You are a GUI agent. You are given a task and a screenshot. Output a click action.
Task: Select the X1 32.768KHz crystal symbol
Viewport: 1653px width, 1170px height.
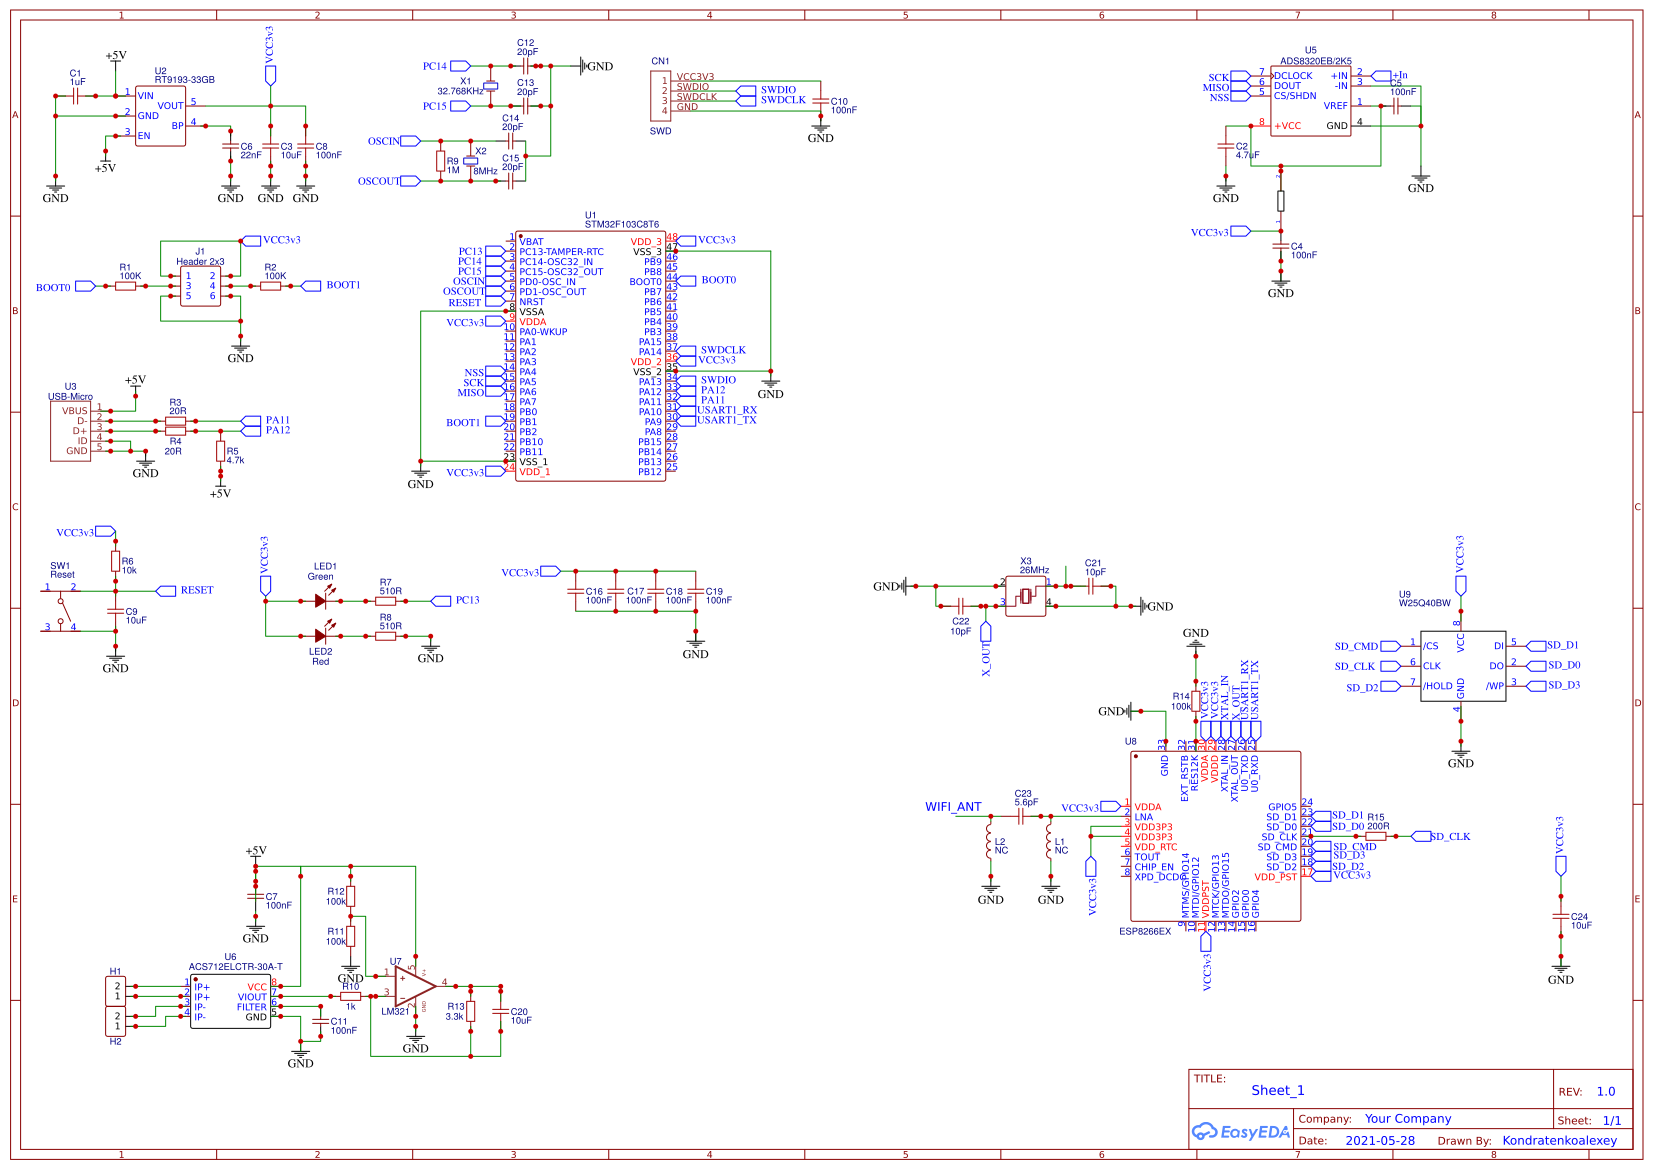490,86
